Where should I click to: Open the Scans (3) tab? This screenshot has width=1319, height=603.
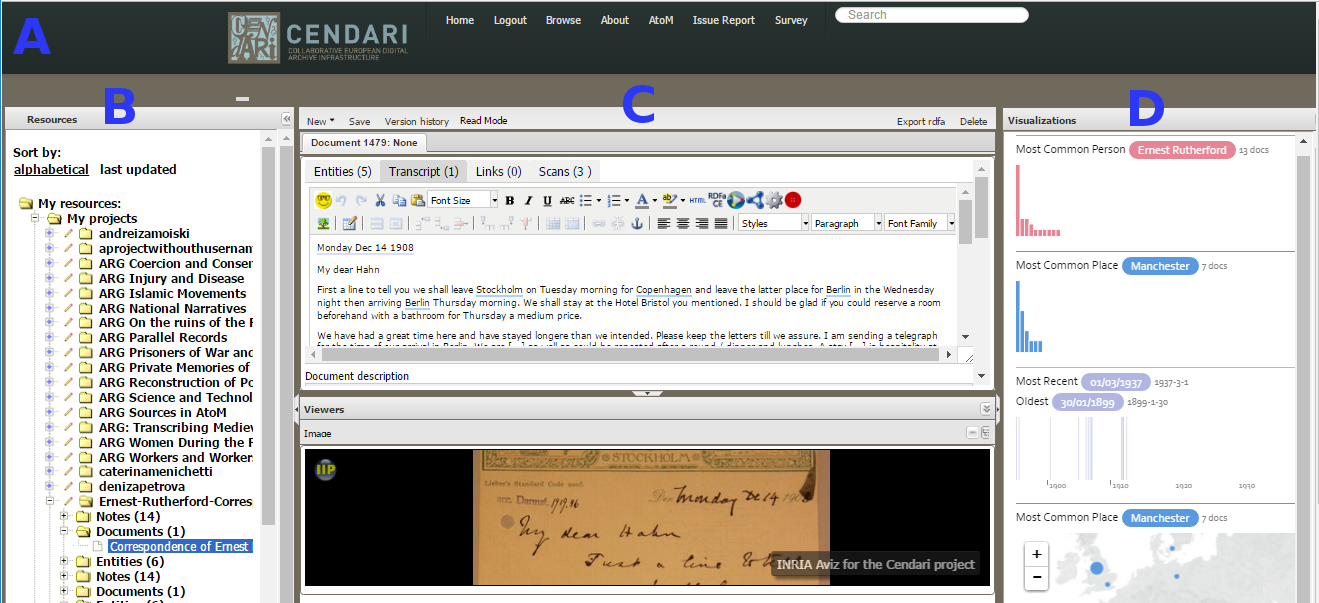[x=567, y=172]
